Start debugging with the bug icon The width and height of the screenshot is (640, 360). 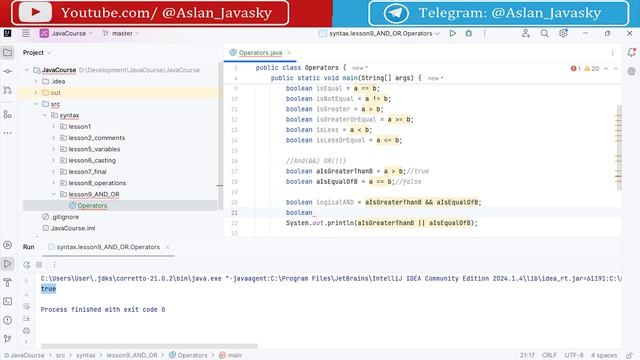tap(469, 33)
